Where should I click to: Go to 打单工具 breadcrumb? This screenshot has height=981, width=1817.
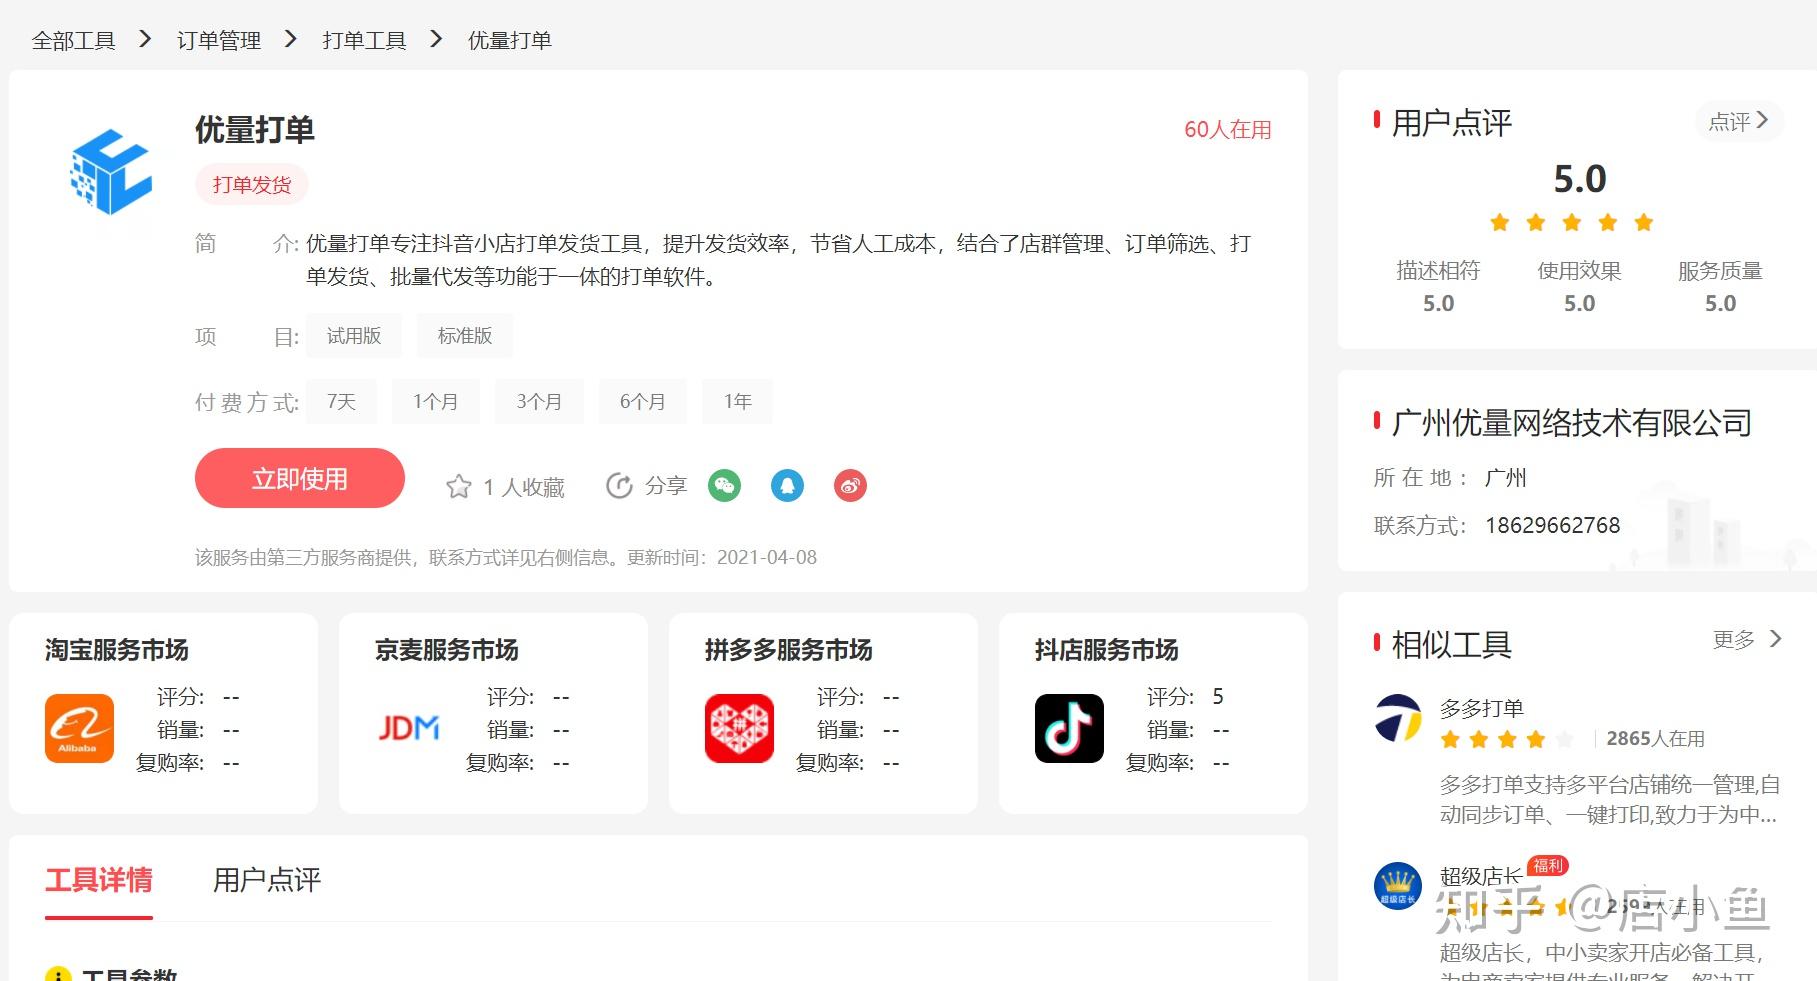tap(364, 40)
